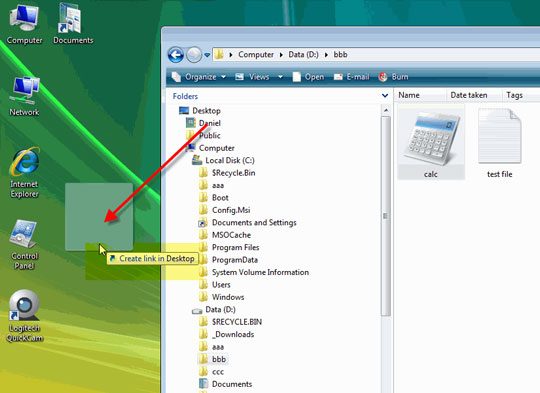This screenshot has width=540, height=393.
Task: Select the MSOCache folder
Action: click(225, 235)
